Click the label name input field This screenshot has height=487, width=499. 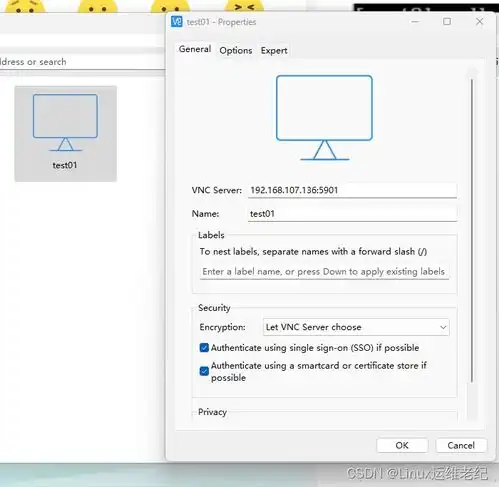point(324,272)
